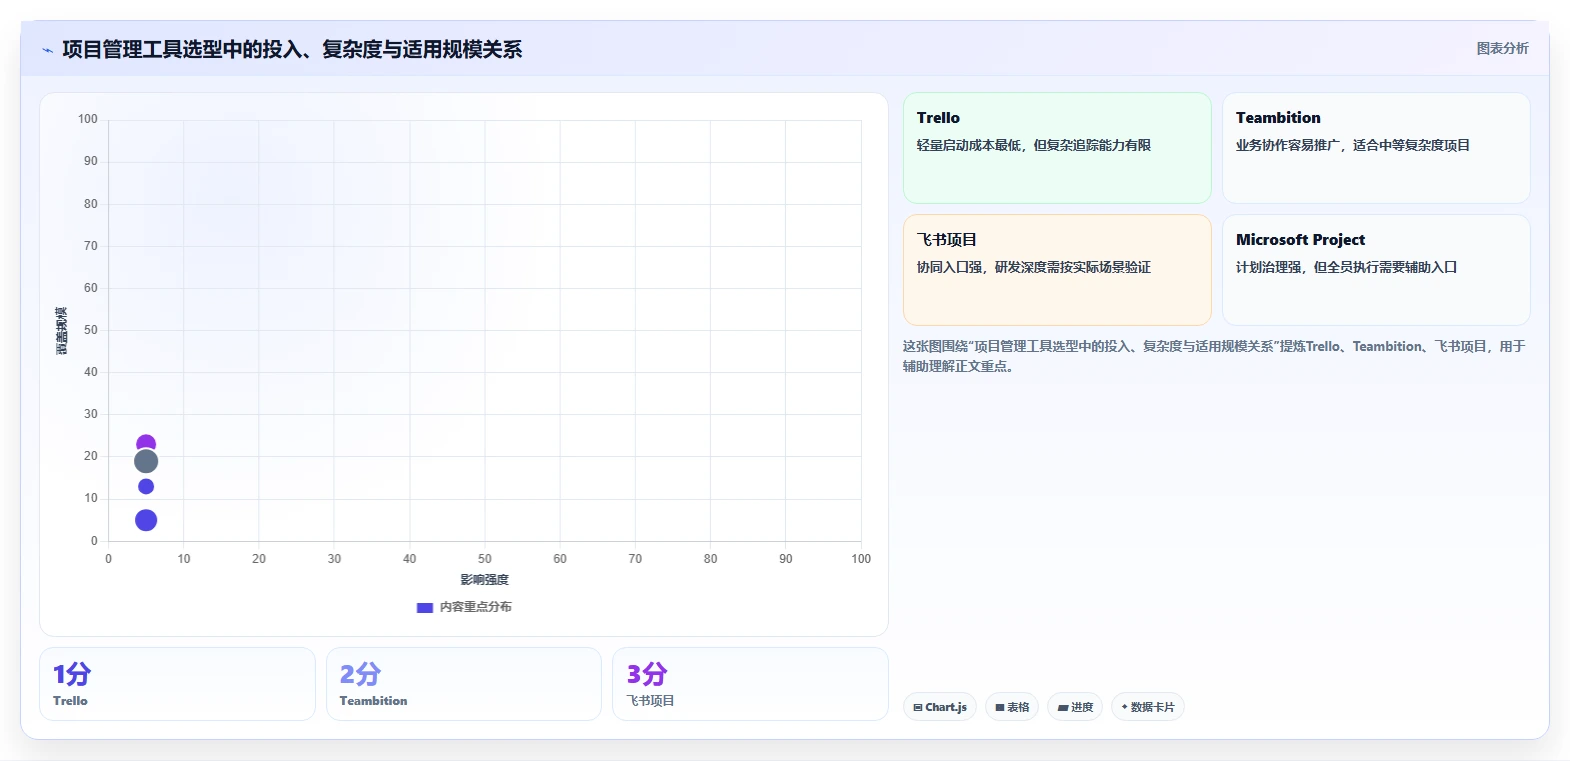Click the 进度 tag chip
This screenshot has height=761, width=1570.
[x=1075, y=707]
